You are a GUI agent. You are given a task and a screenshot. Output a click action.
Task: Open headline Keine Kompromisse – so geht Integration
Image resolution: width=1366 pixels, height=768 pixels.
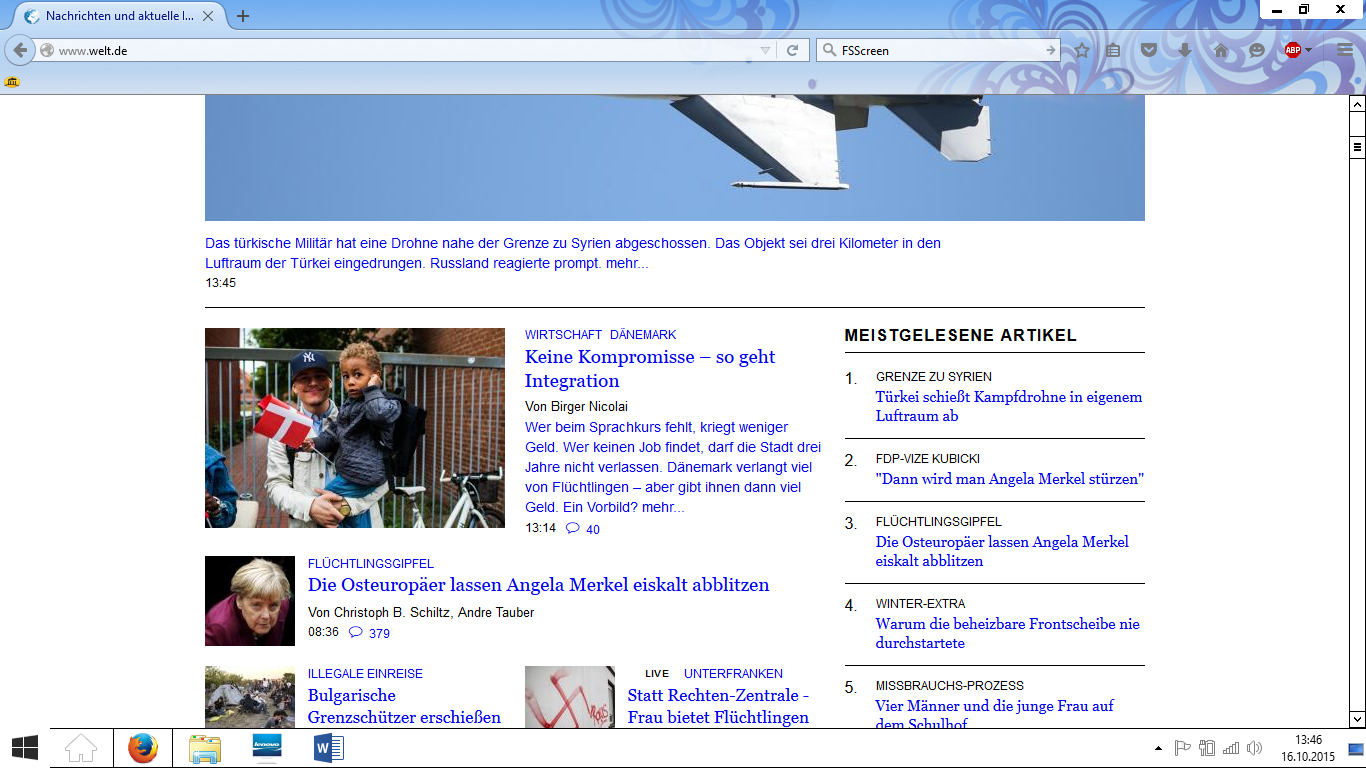click(x=650, y=369)
